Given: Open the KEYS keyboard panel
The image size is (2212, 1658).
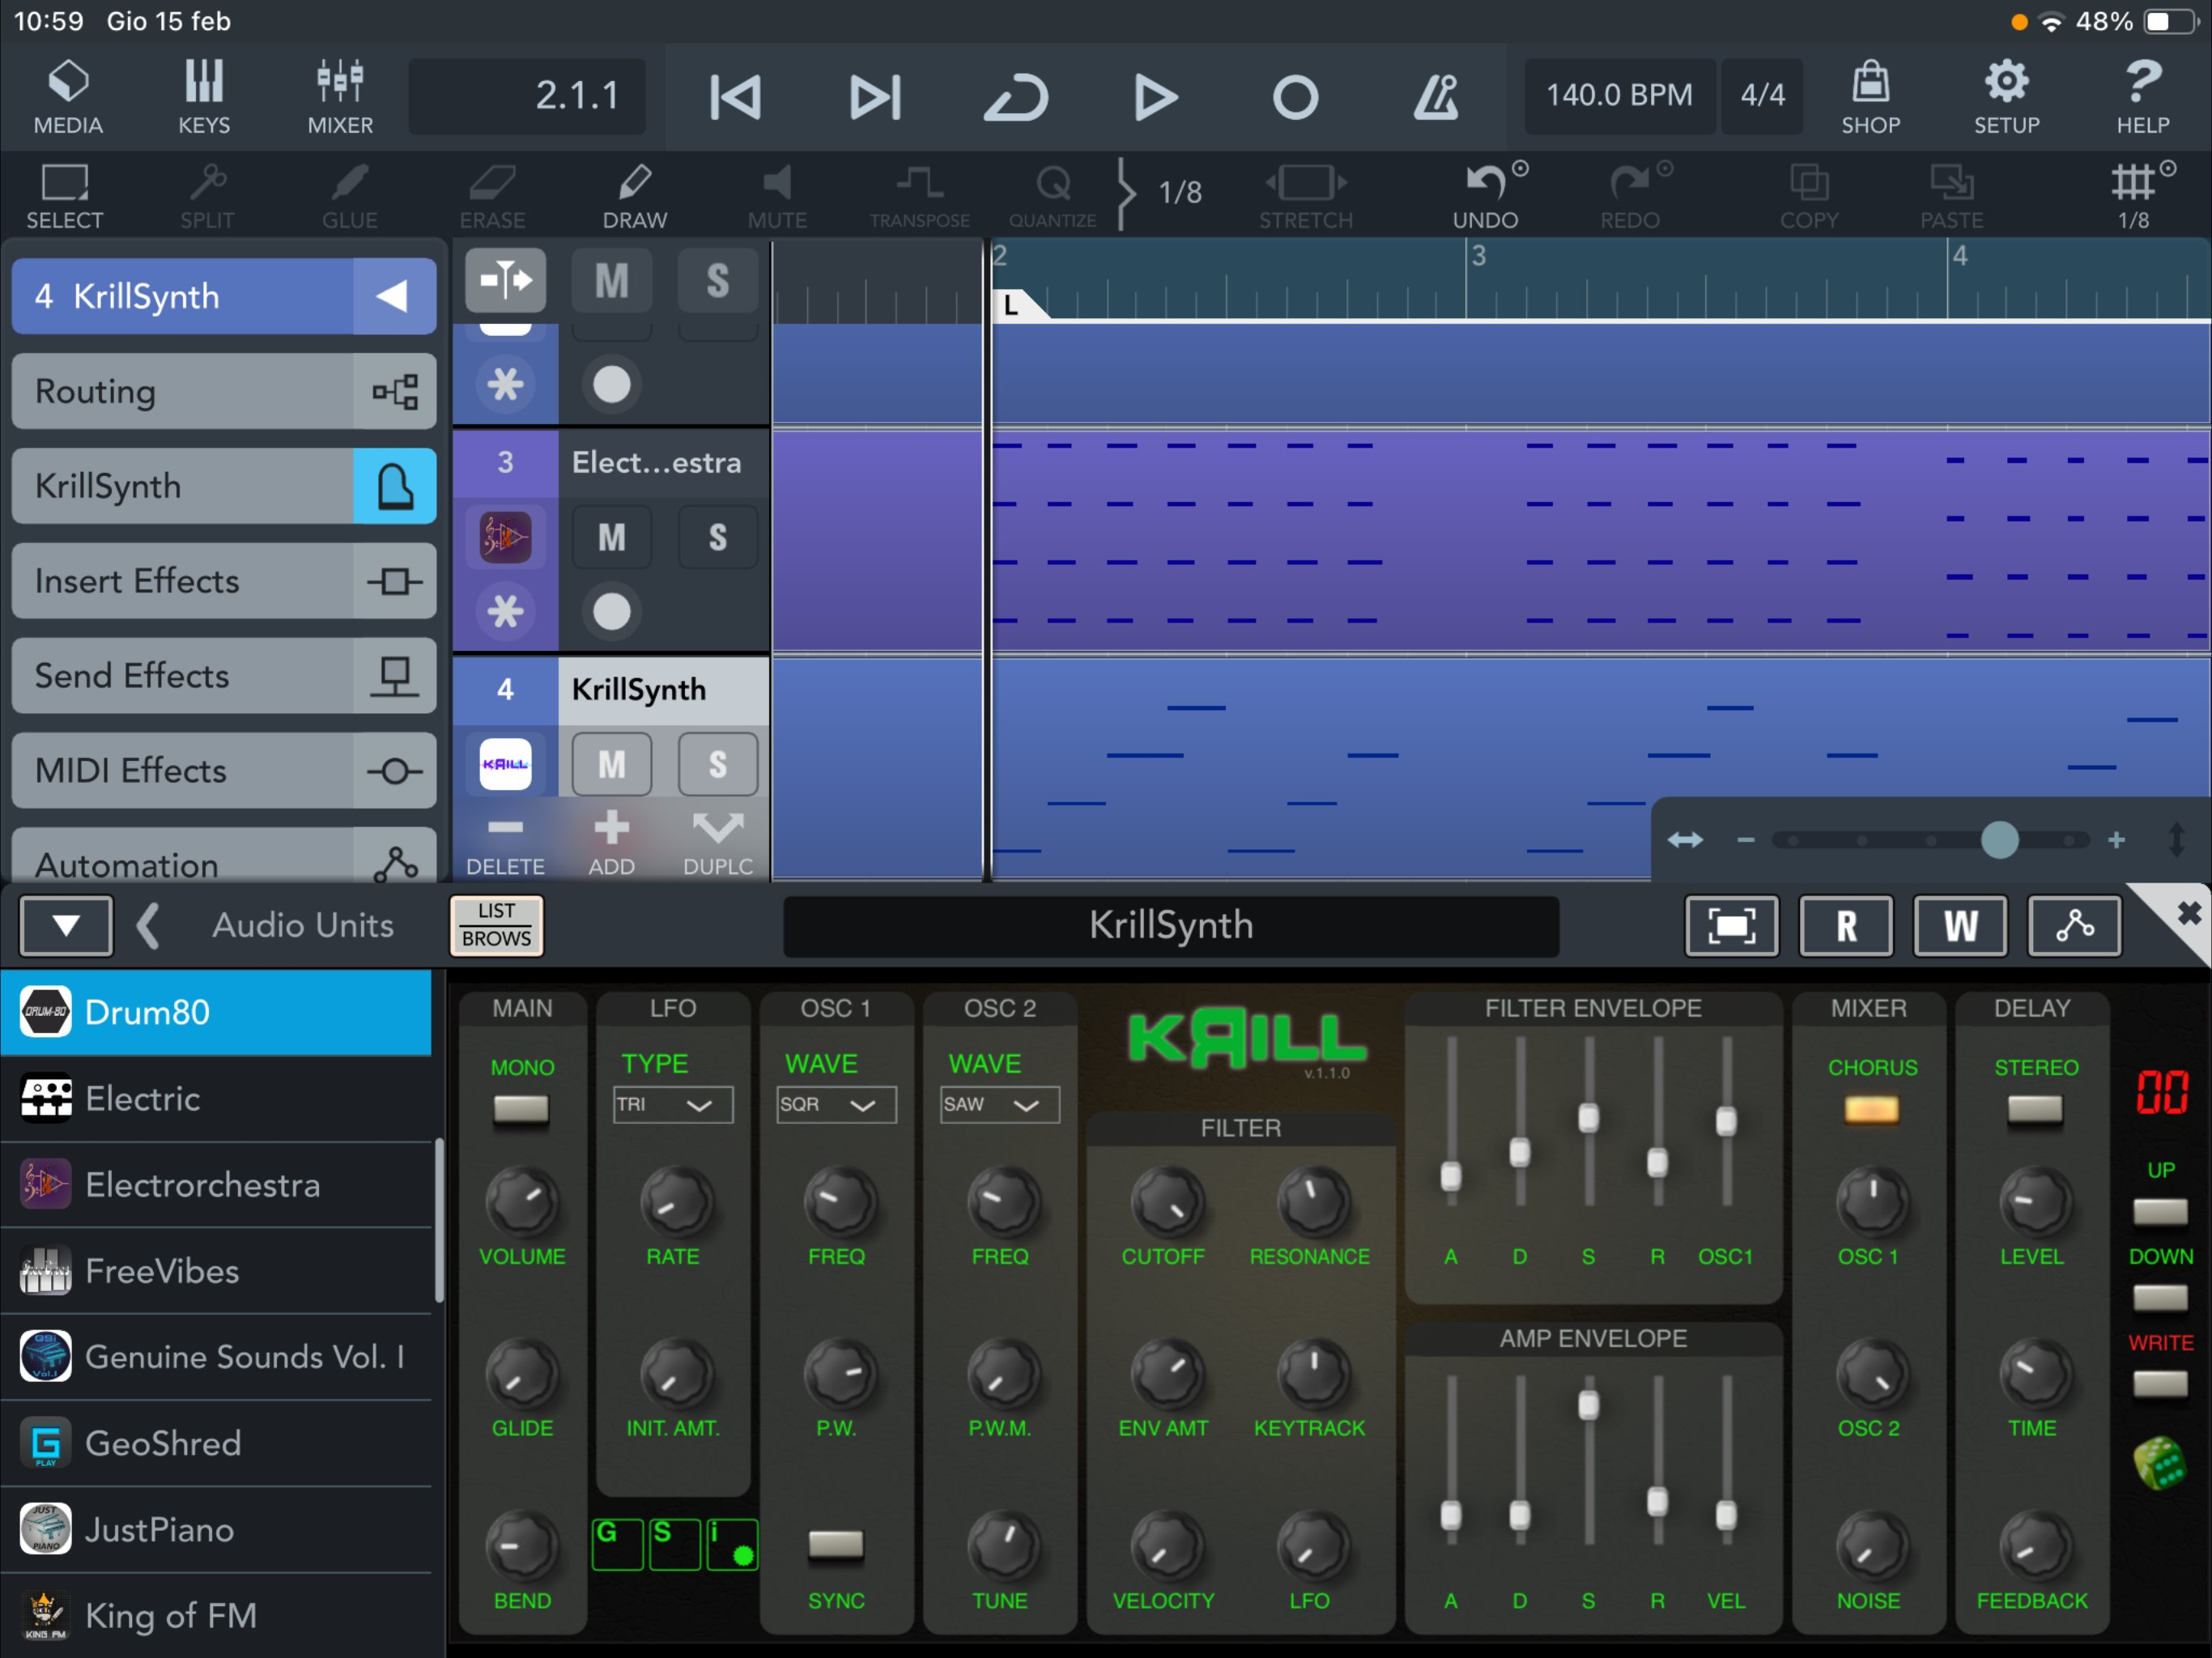Looking at the screenshot, I should (x=204, y=97).
